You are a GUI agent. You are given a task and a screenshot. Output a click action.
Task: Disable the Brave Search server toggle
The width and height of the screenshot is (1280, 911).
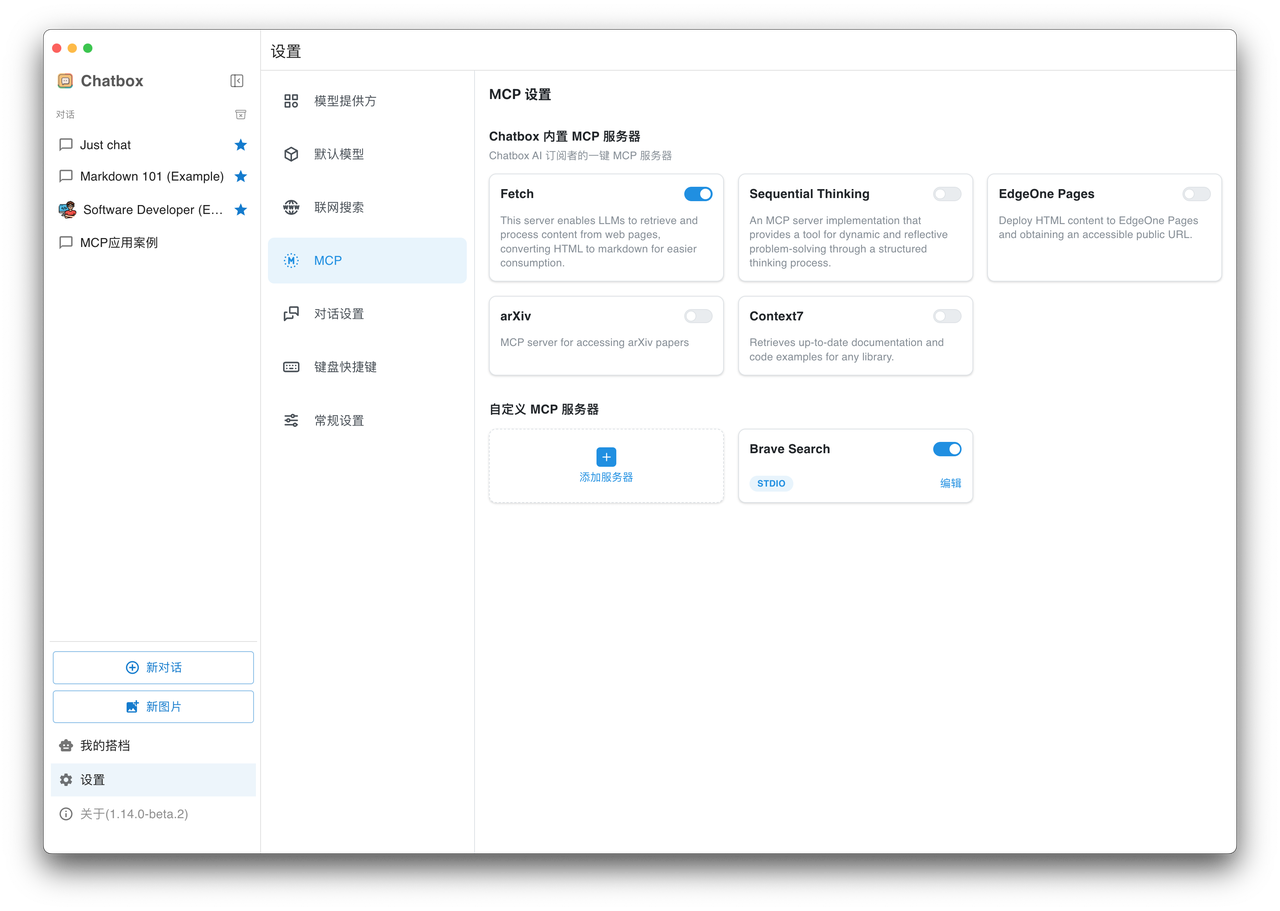(947, 449)
